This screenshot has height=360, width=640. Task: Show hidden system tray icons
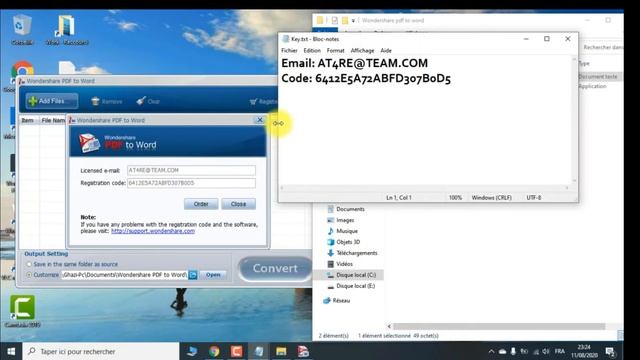pos(491,351)
